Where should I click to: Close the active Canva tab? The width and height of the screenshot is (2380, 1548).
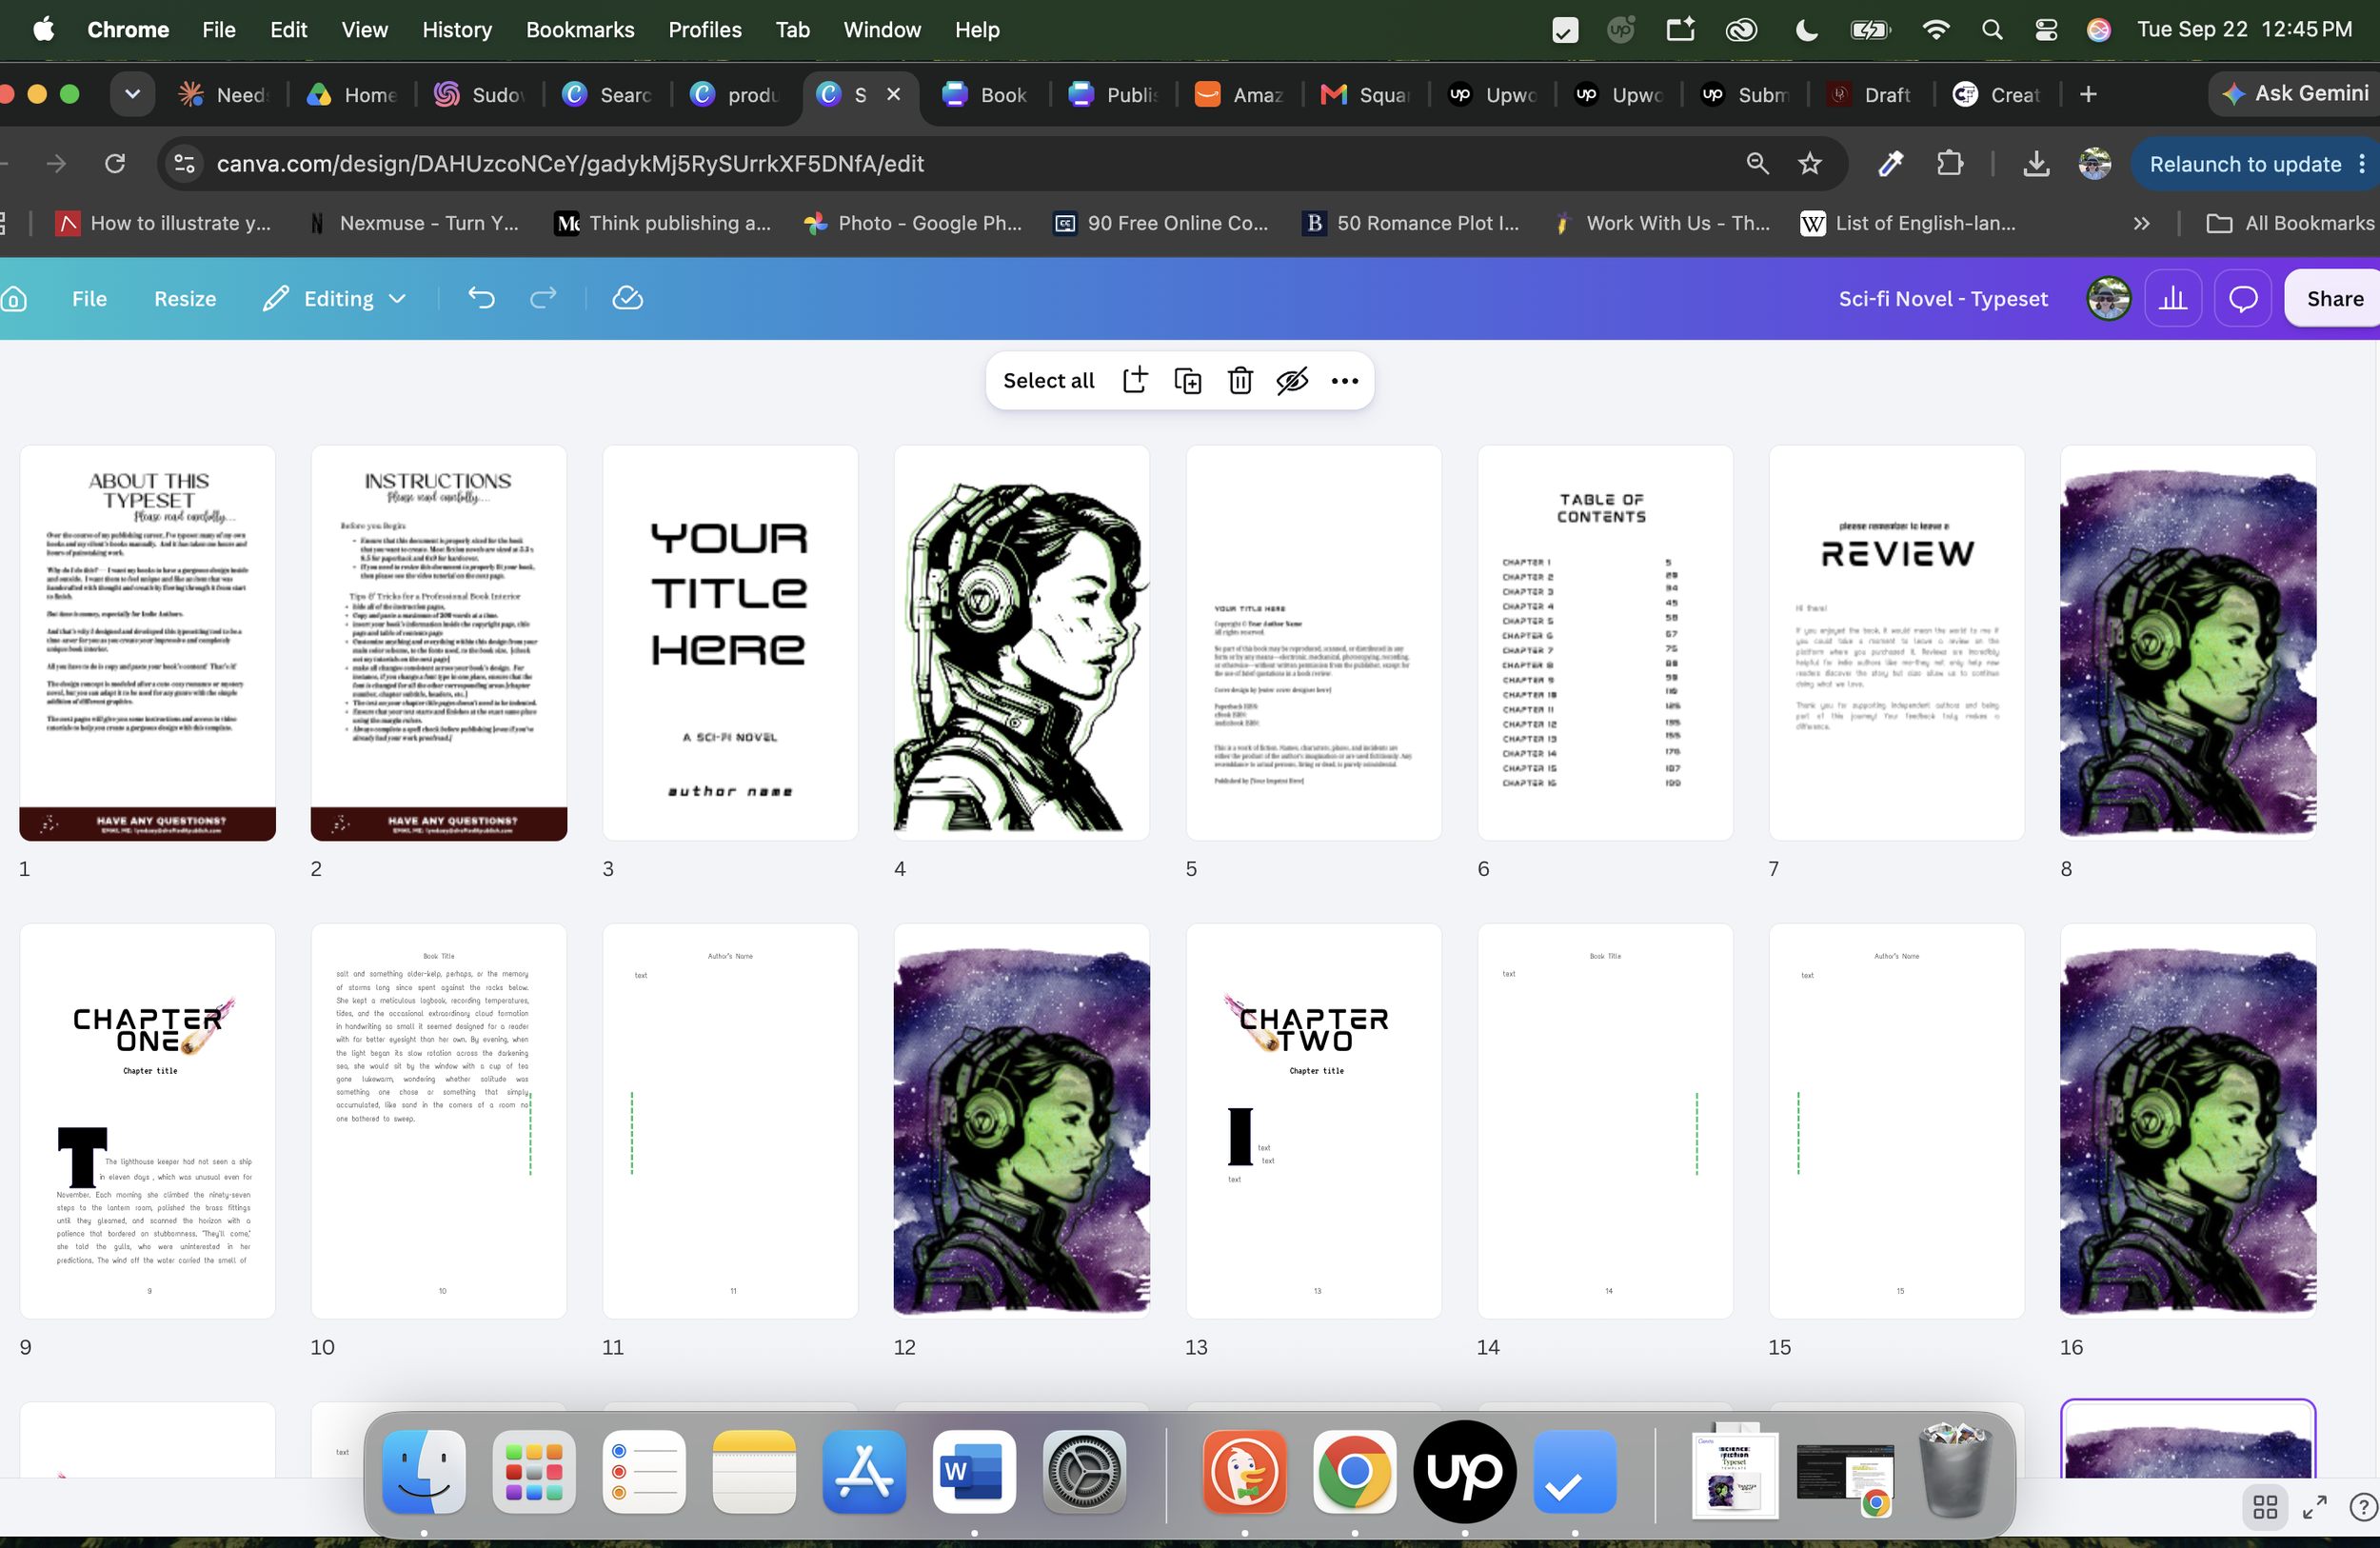point(893,94)
